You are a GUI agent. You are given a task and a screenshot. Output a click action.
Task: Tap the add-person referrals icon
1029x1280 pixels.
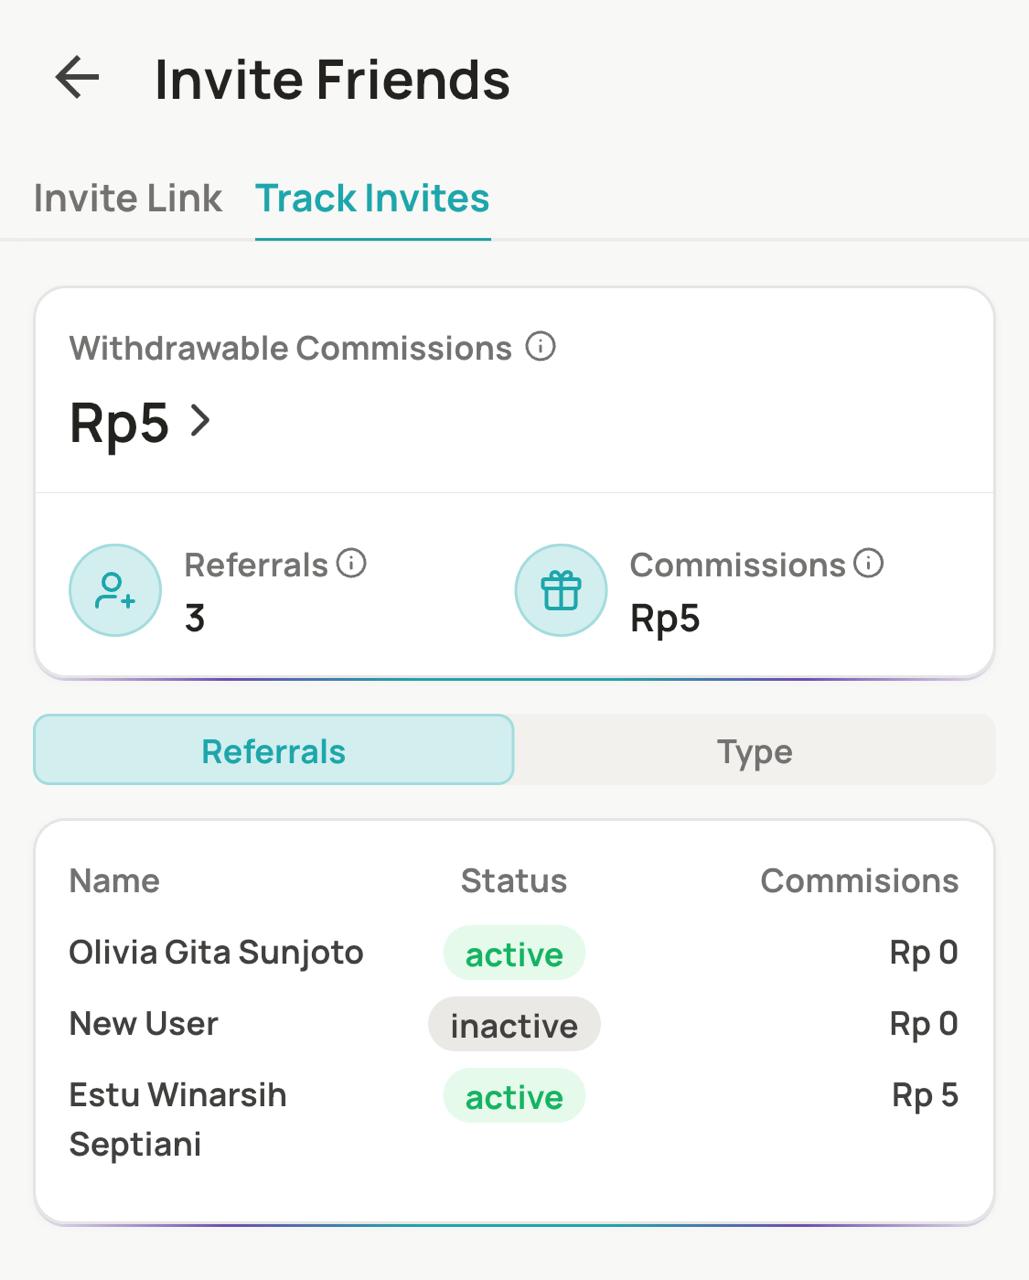pyautogui.click(x=115, y=590)
